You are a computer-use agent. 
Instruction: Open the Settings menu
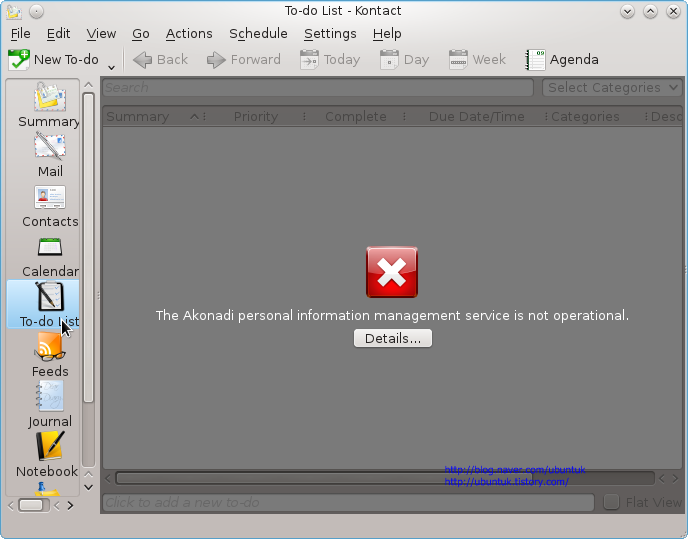pos(330,34)
